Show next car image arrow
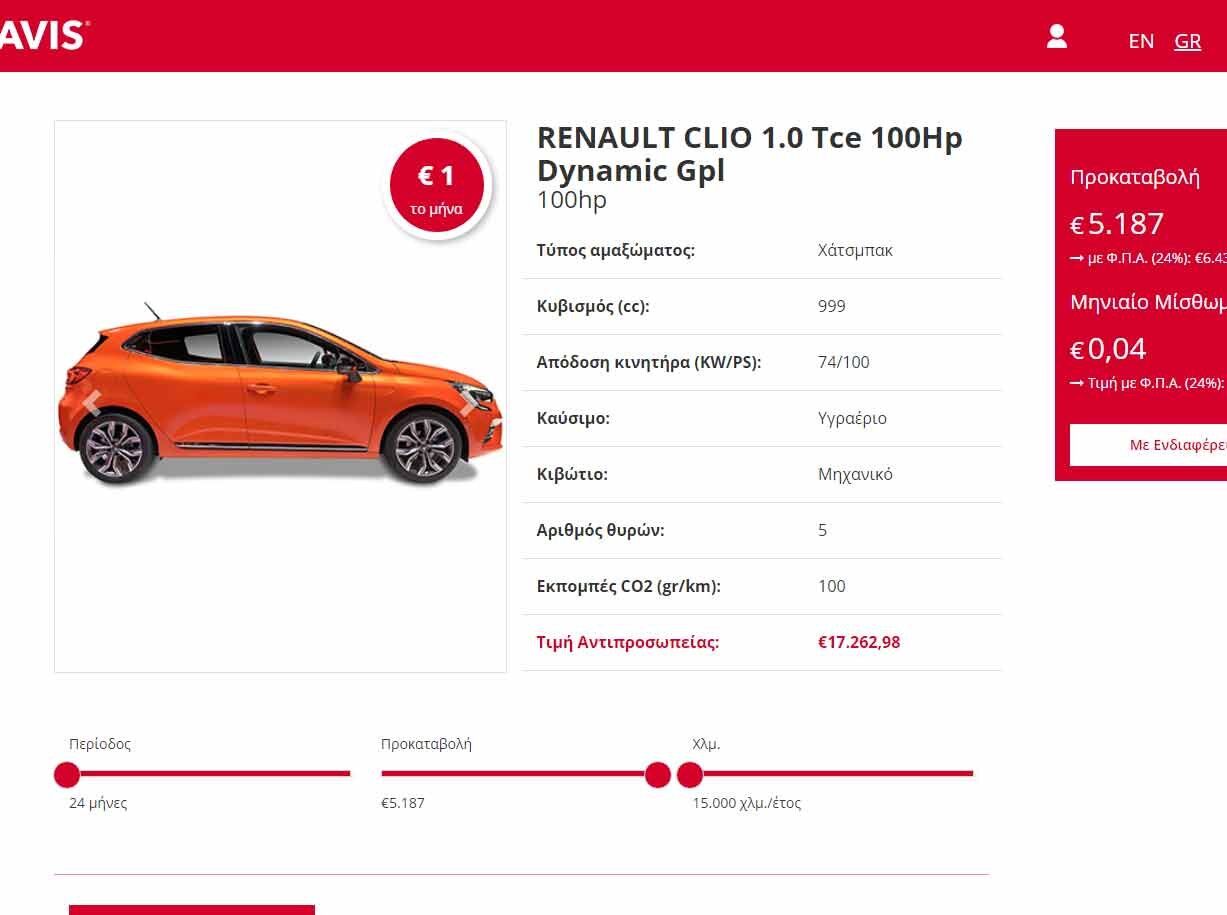Image resolution: width=1227 pixels, height=915 pixels. (468, 402)
